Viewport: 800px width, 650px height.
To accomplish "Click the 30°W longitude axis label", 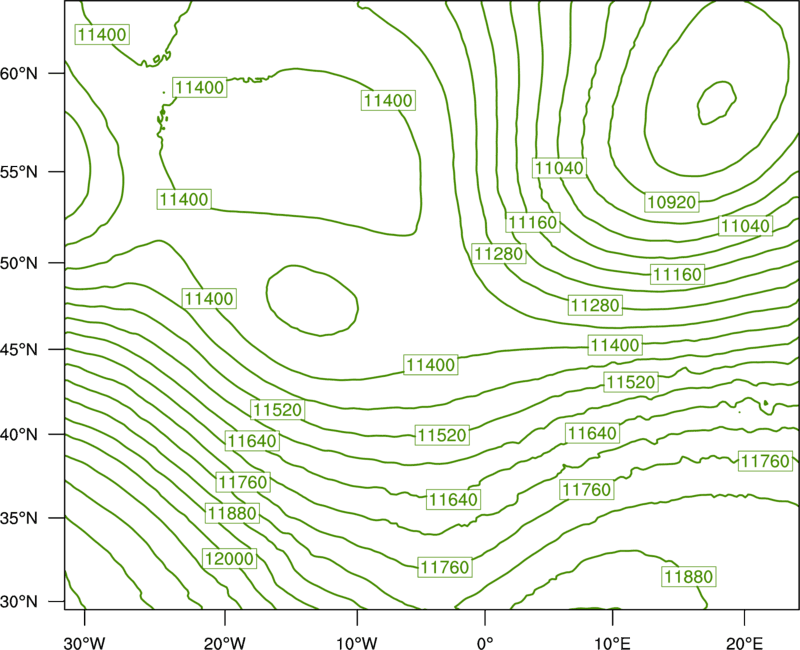I will pyautogui.click(x=85, y=643).
